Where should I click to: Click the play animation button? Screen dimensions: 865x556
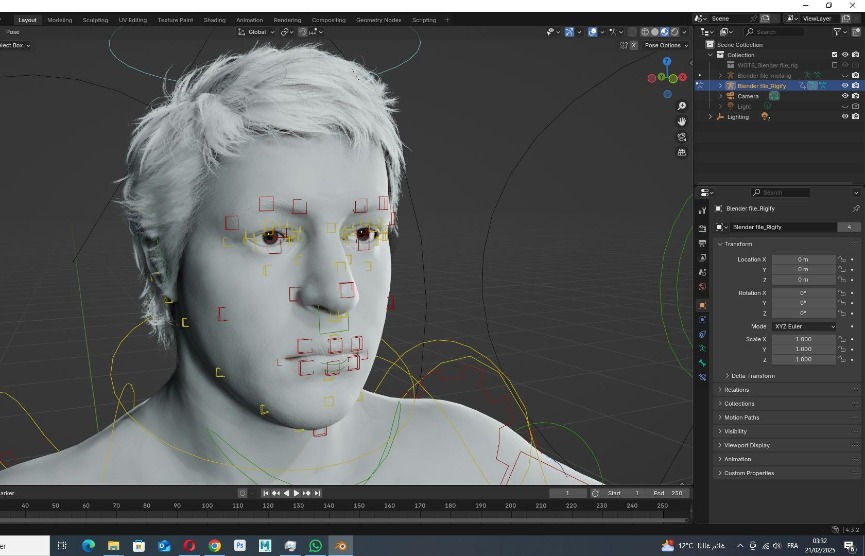296,493
